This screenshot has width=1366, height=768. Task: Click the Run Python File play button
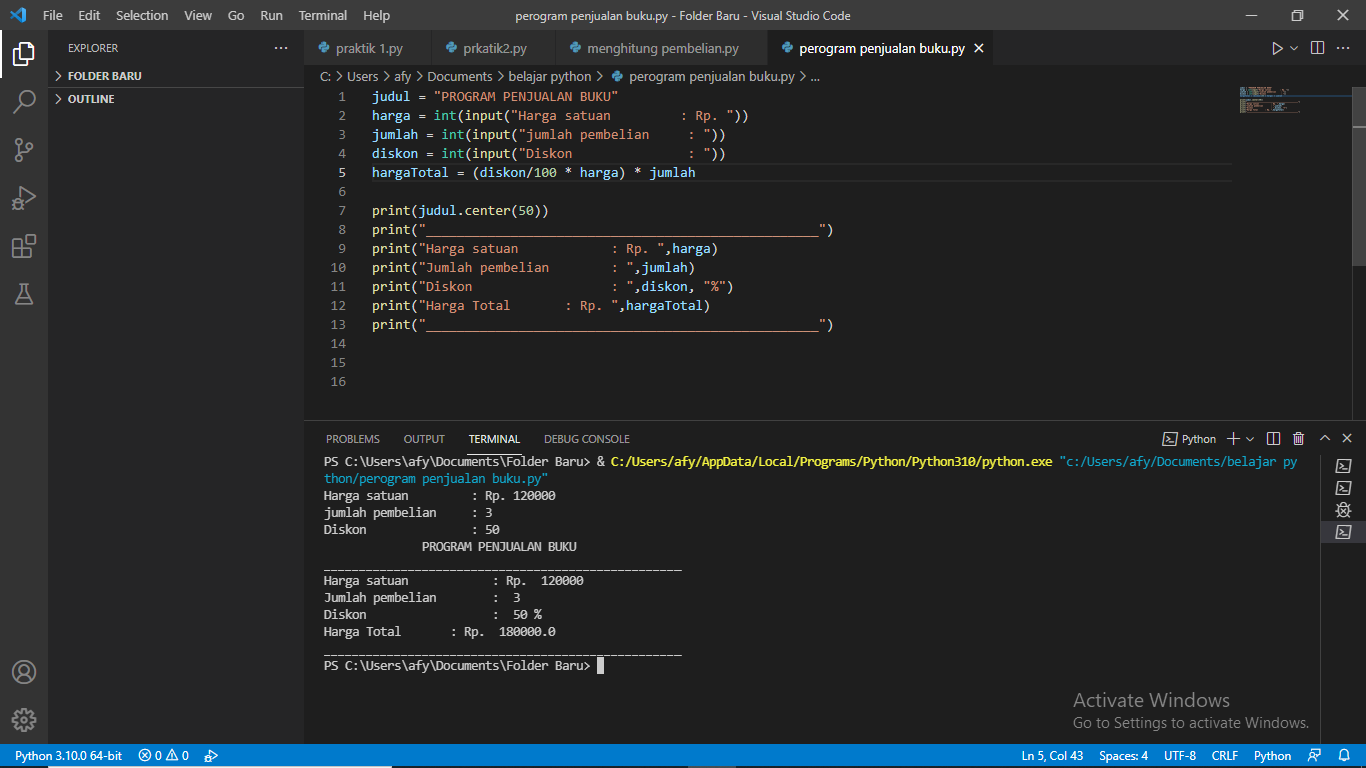pos(1277,48)
